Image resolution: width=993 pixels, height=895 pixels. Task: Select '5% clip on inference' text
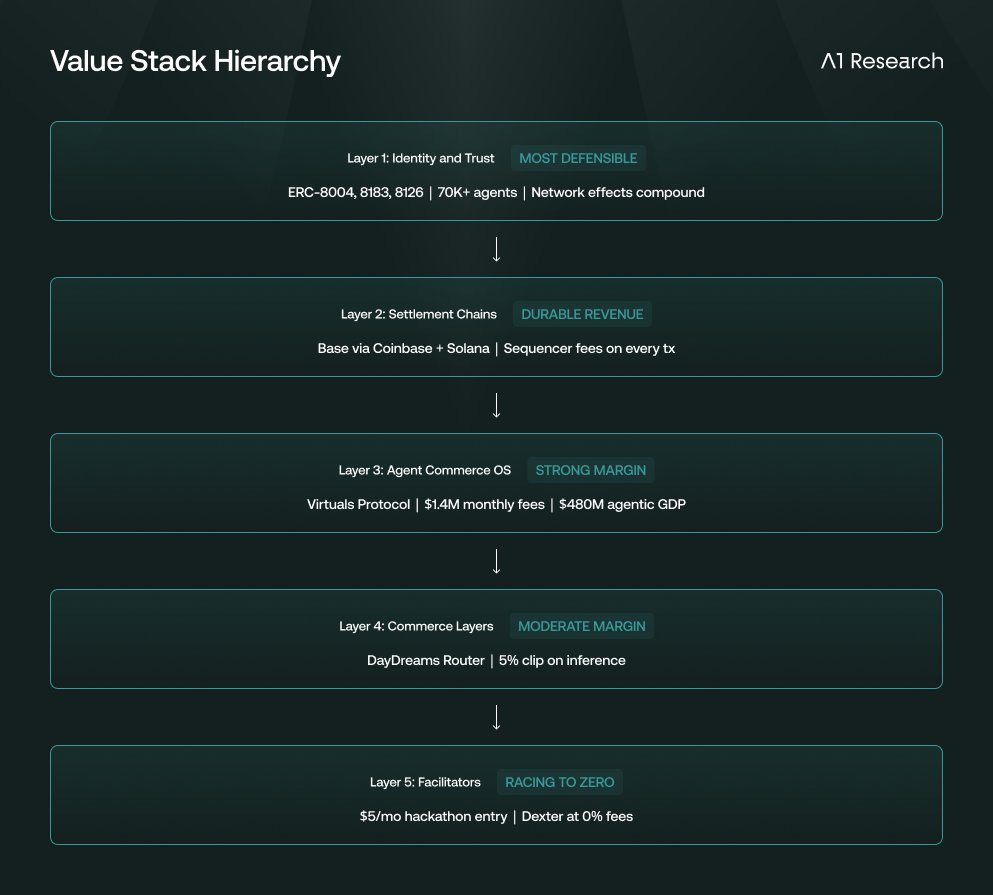[x=562, y=661]
